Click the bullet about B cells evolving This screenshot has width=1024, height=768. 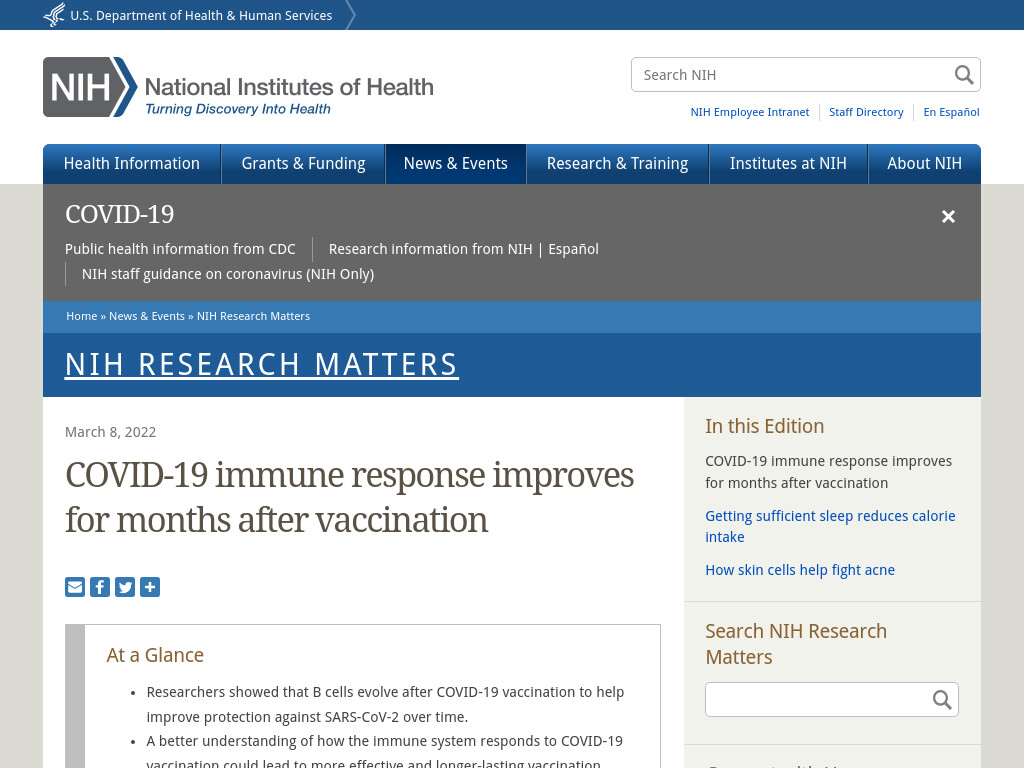[385, 705]
